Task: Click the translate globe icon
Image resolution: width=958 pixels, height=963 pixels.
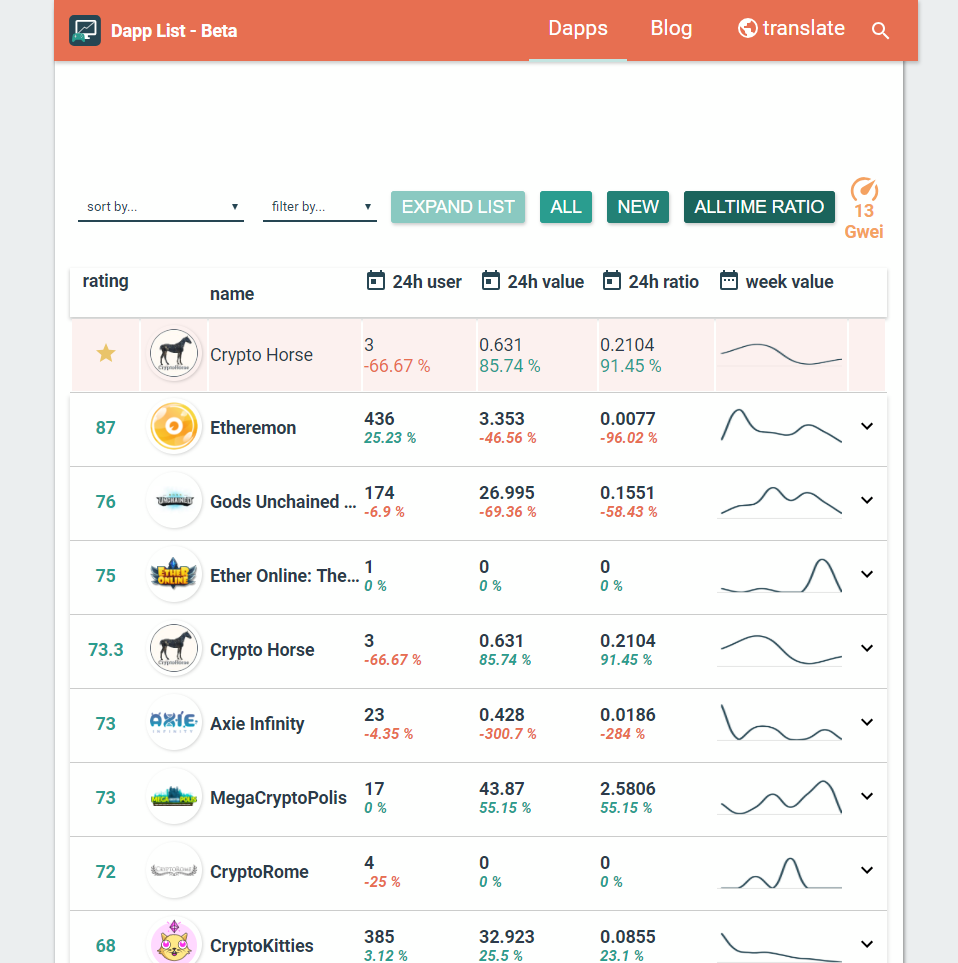Action: coord(747,28)
